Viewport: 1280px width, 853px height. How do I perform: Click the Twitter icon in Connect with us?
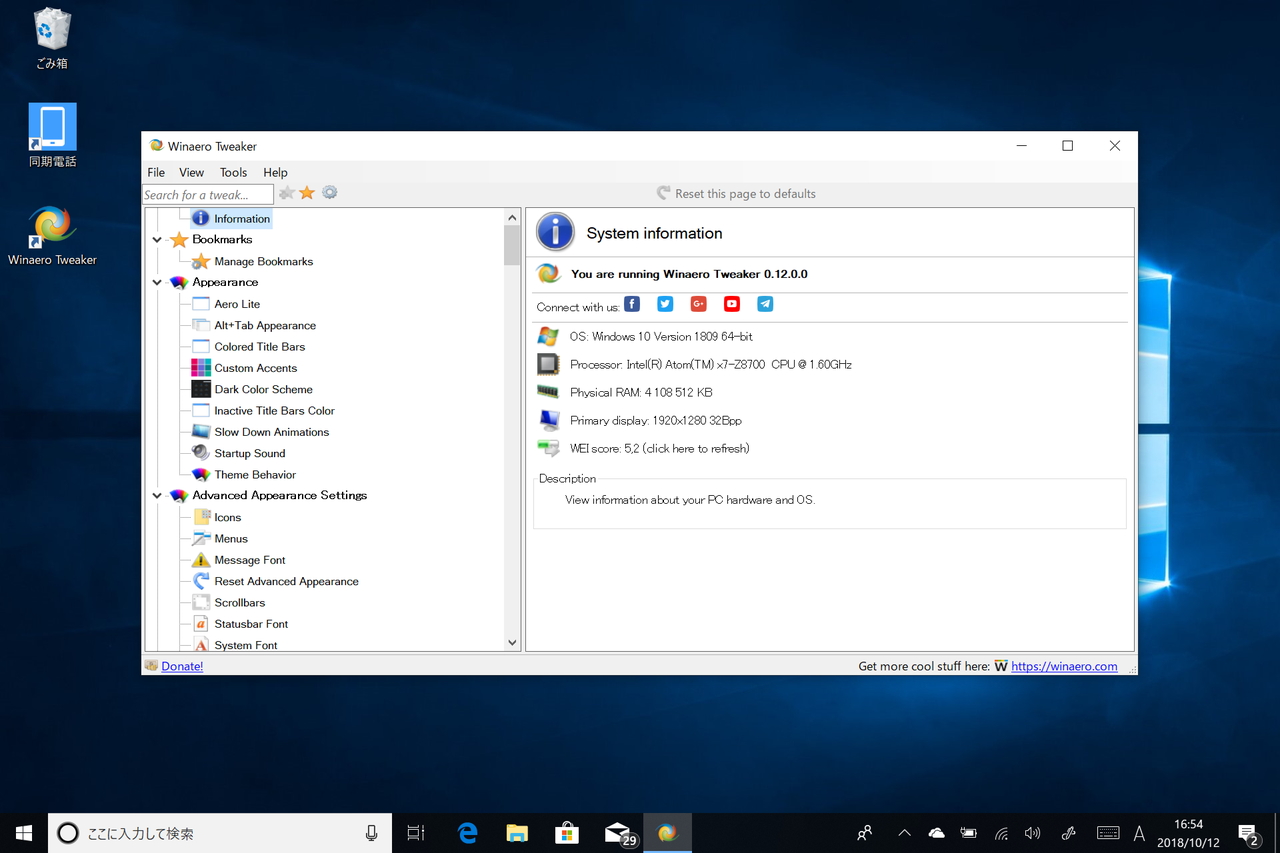(664, 304)
